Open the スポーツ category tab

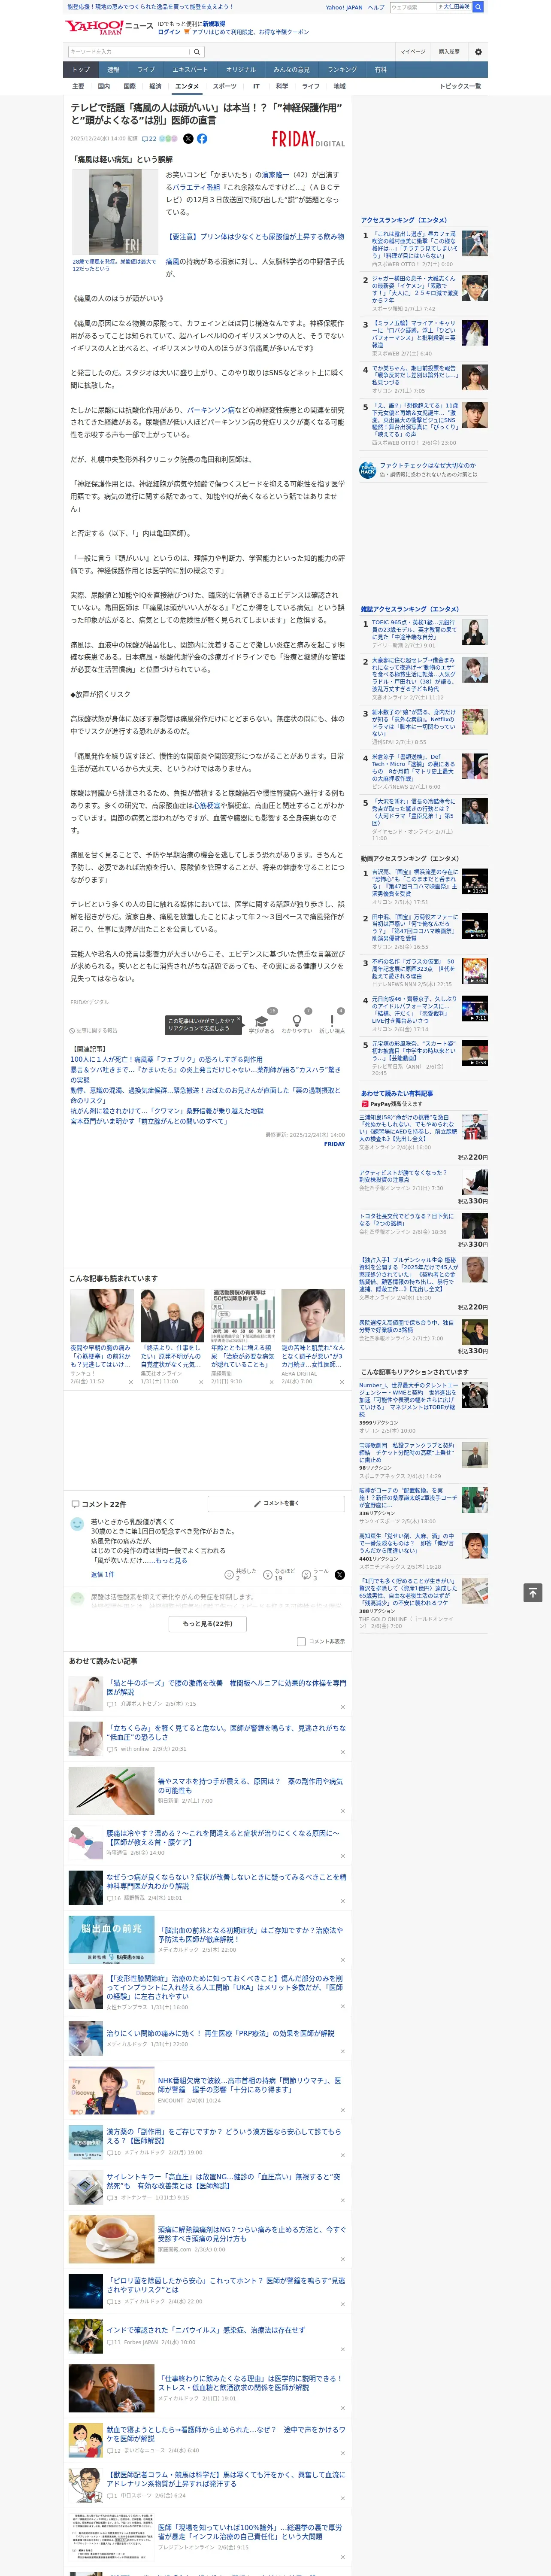click(x=225, y=86)
